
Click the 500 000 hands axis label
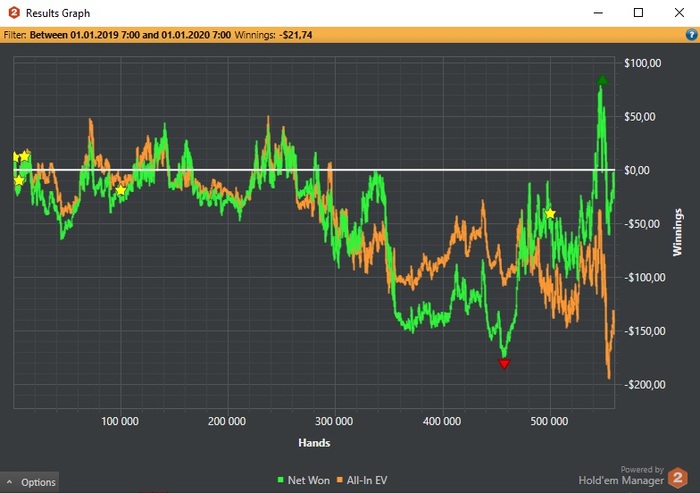549,421
